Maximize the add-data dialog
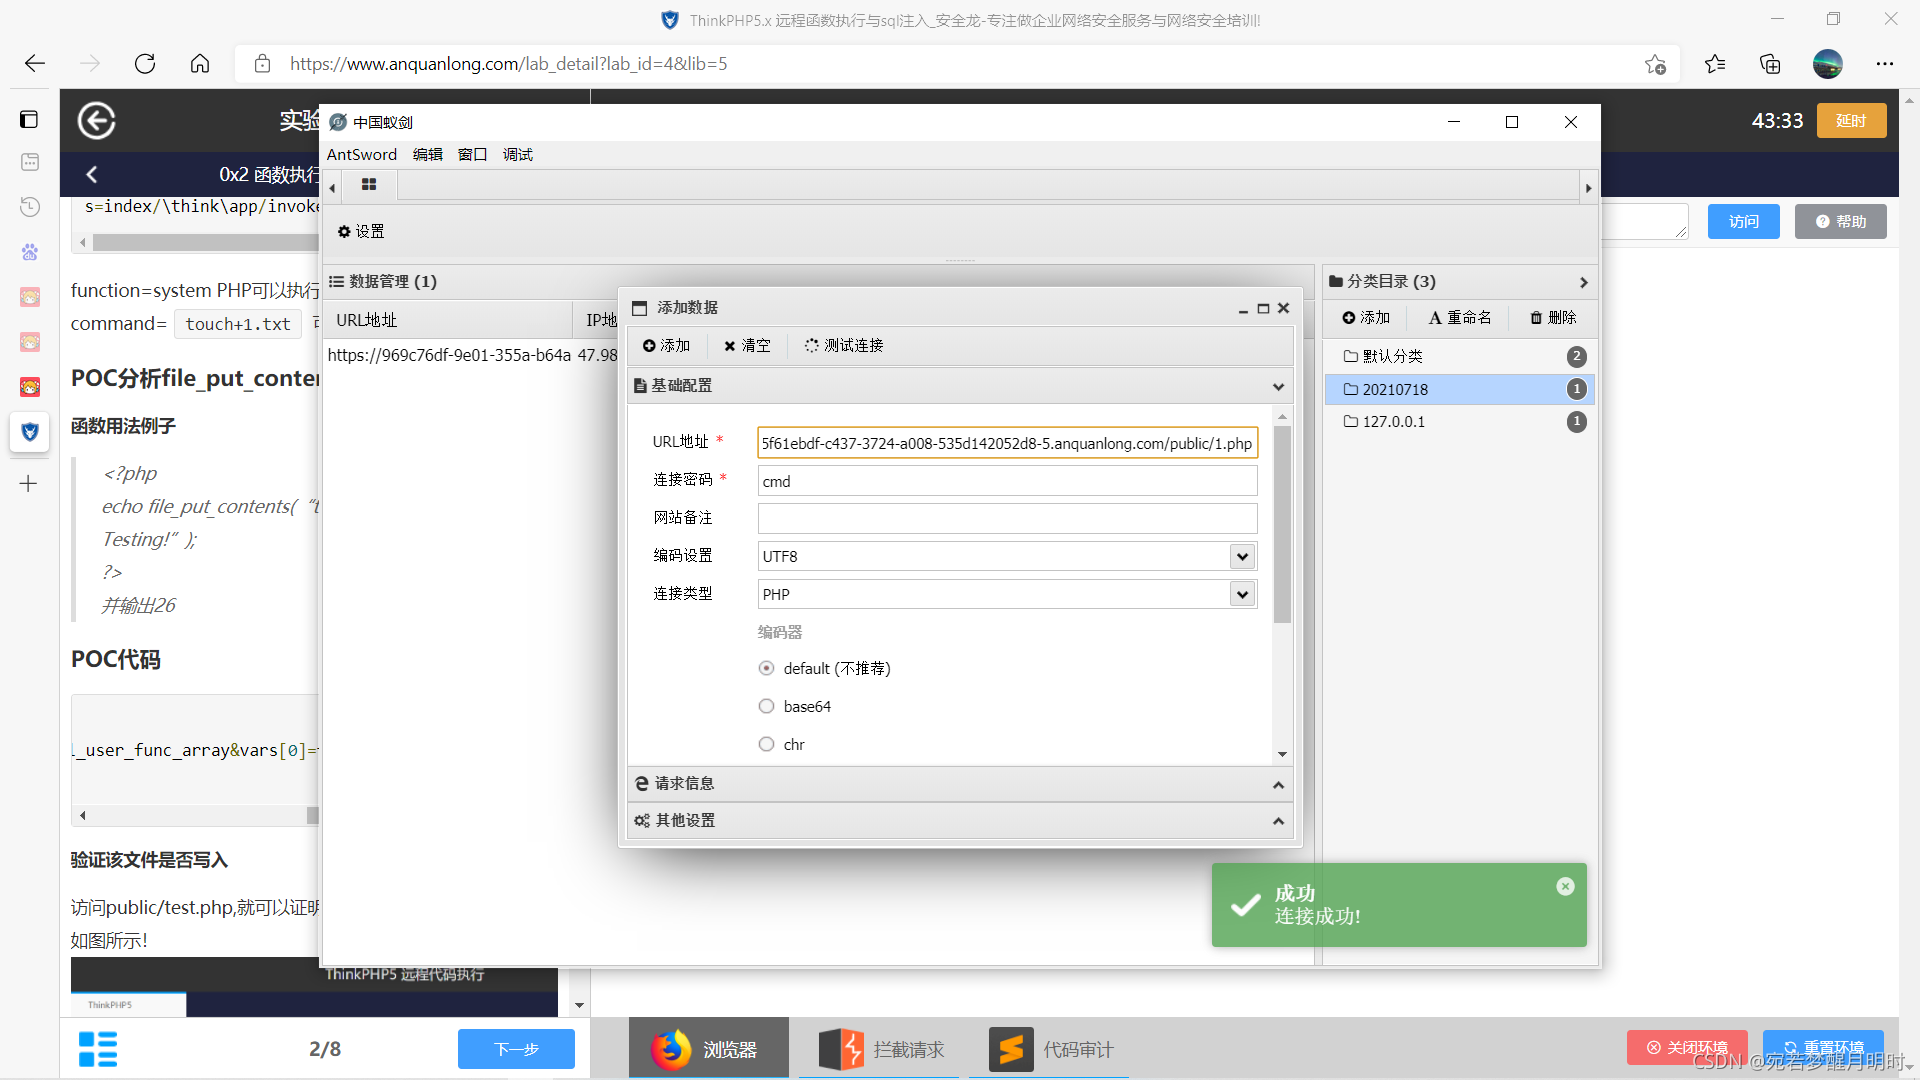1920x1080 pixels. pos(1263,309)
